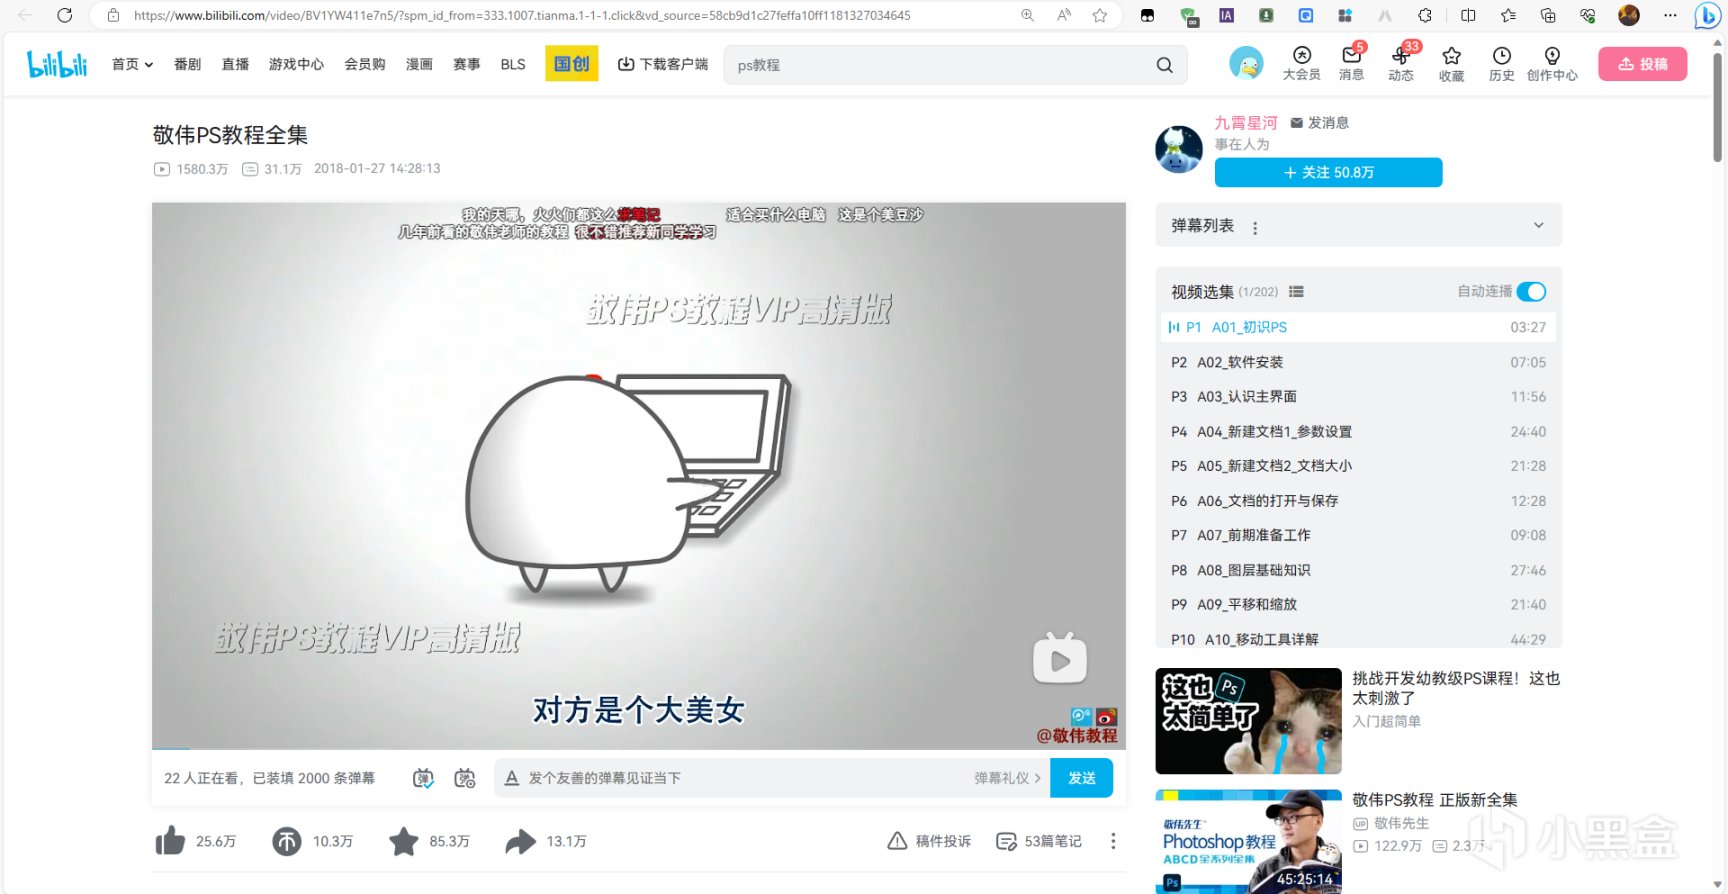Open 会员购 in header
The width and height of the screenshot is (1728, 894).
[365, 64]
